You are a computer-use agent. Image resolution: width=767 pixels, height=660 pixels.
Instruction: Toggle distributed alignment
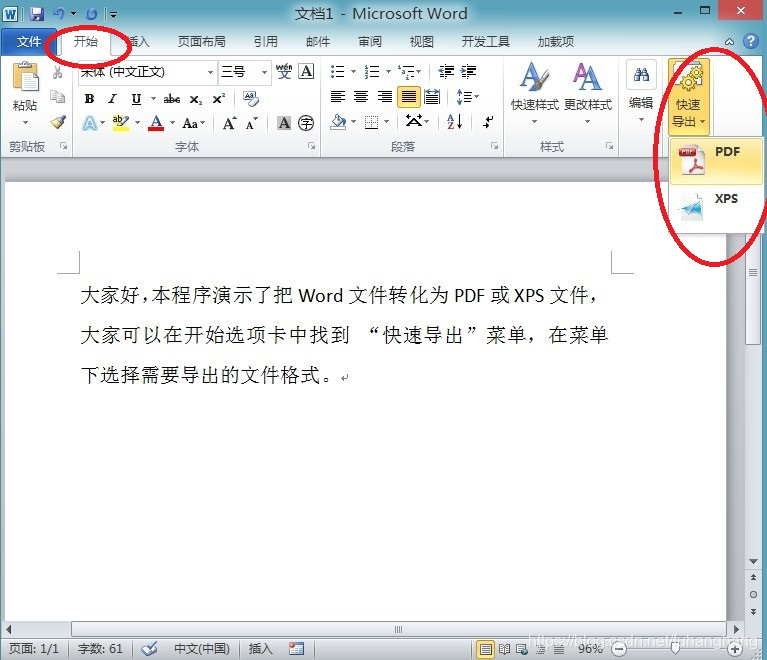[432, 96]
